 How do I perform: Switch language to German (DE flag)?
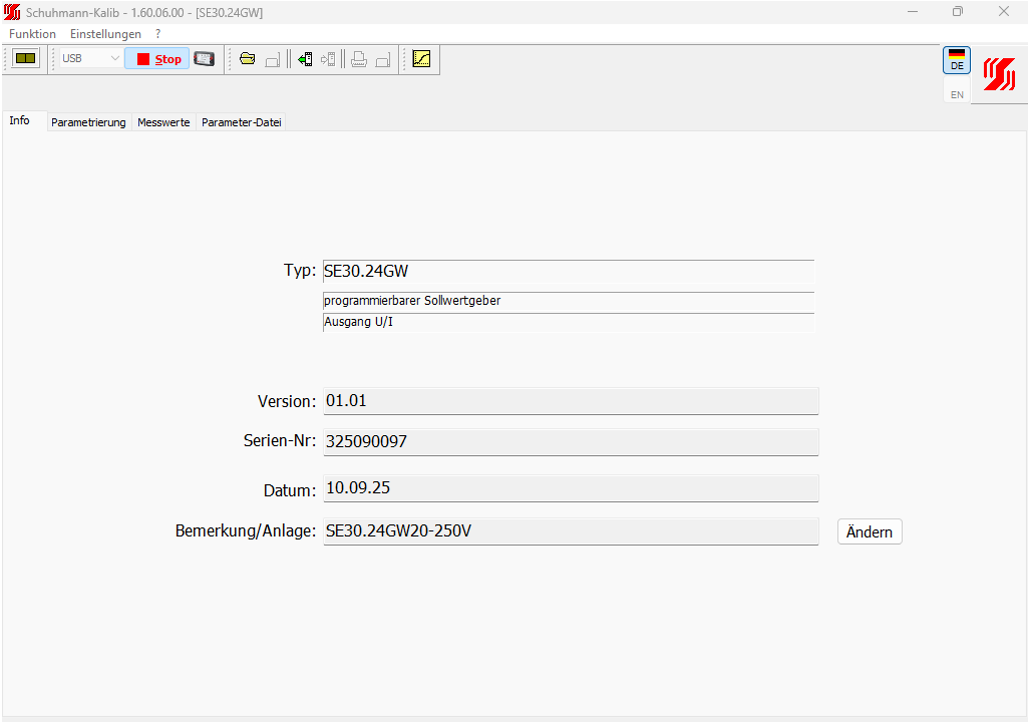click(x=957, y=60)
